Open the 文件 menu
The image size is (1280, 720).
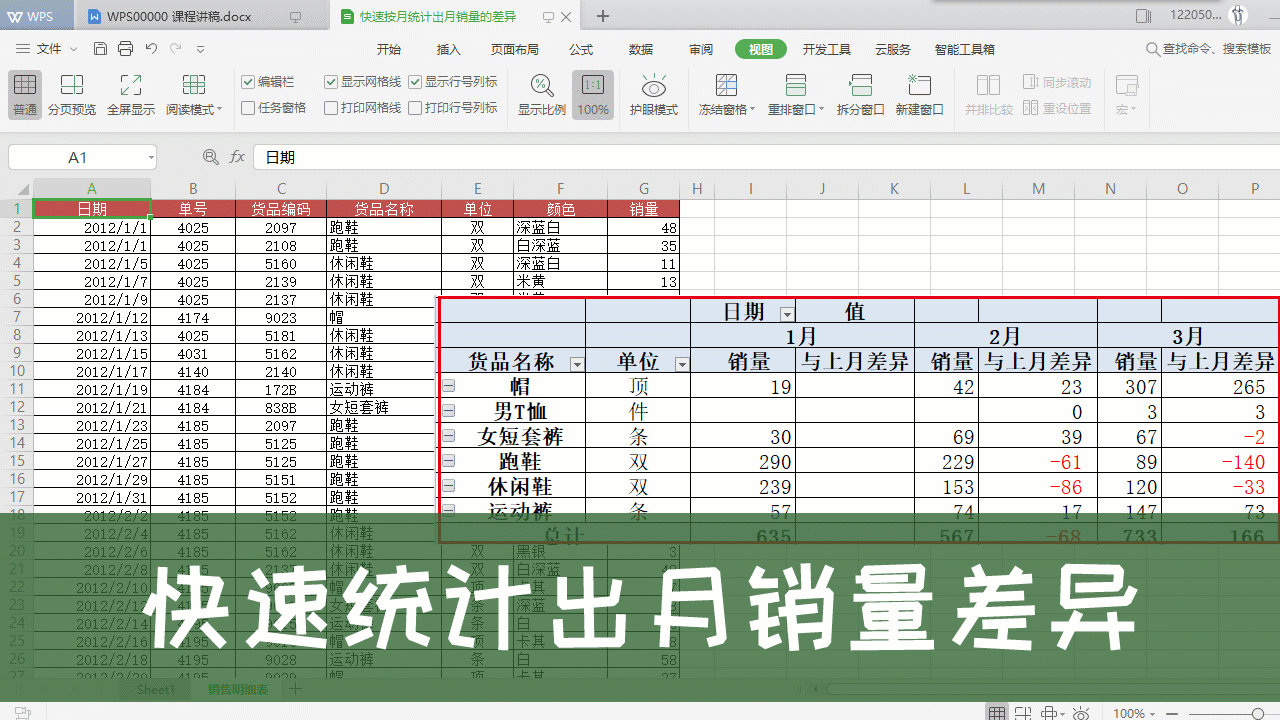[48, 49]
